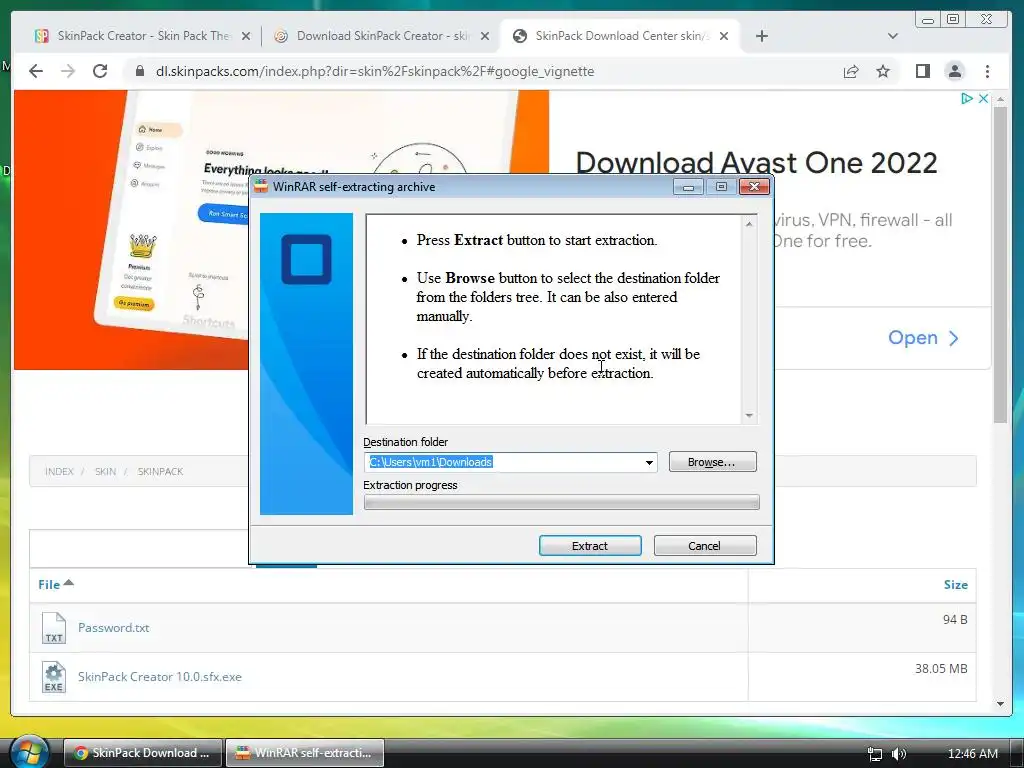Minimize the WinRAR self-extracting archive dialog
1024x768 pixels.
pyautogui.click(x=688, y=187)
